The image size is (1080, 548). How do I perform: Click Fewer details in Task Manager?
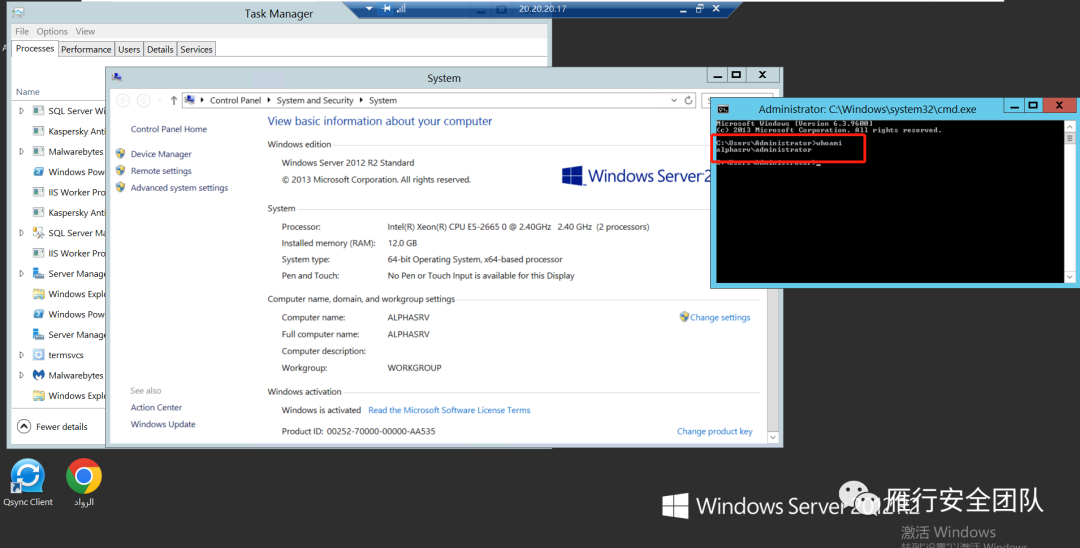[62, 427]
